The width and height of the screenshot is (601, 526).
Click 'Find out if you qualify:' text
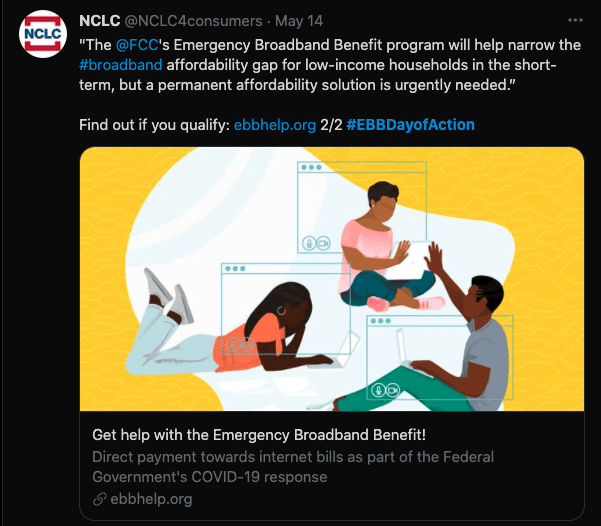pyautogui.click(x=154, y=125)
